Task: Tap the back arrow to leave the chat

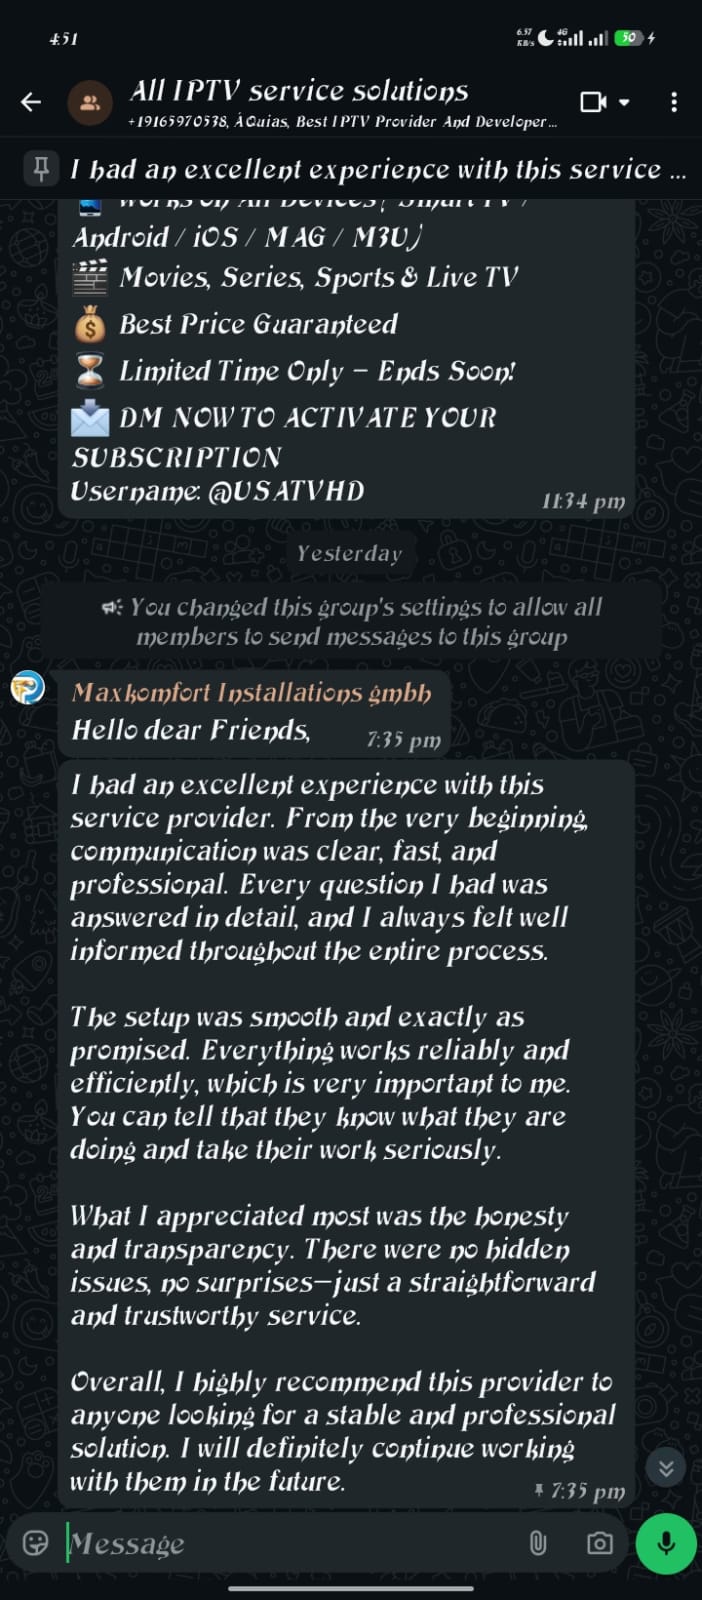Action: click(x=30, y=101)
